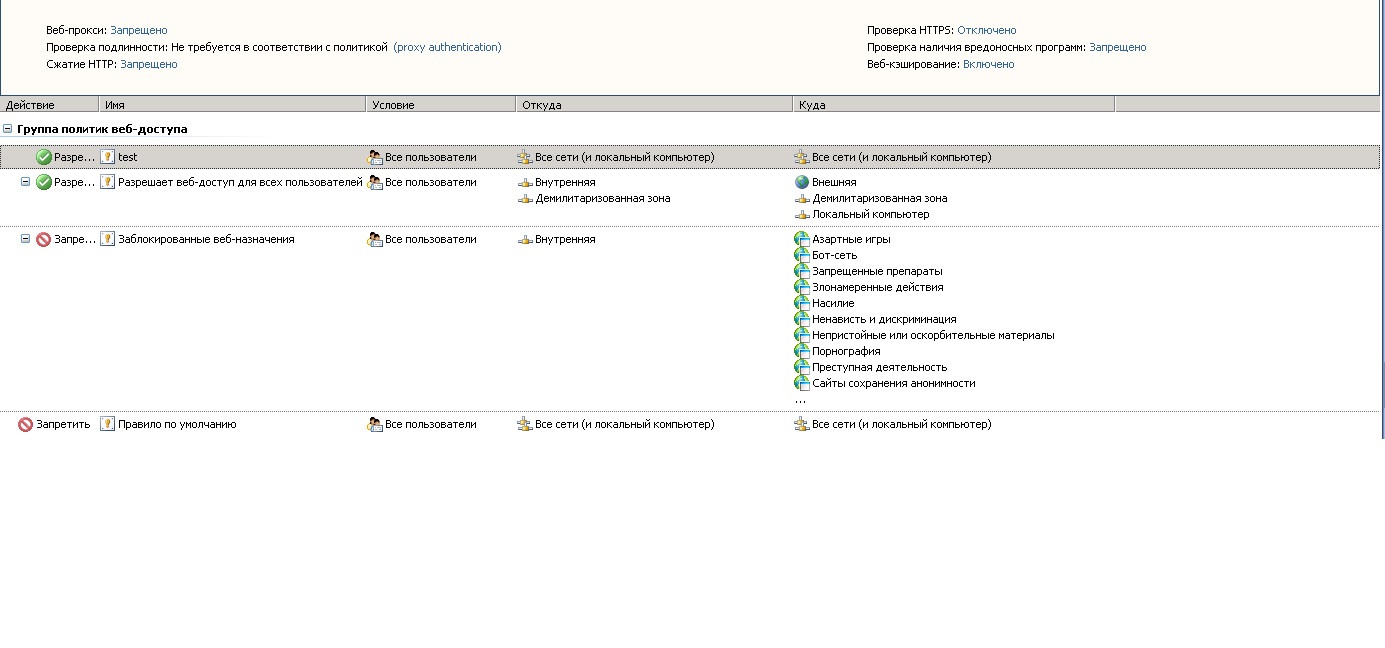Click the red deny icon of default rule
Viewport: 1385px width, 648px height.
pyautogui.click(x=26, y=425)
